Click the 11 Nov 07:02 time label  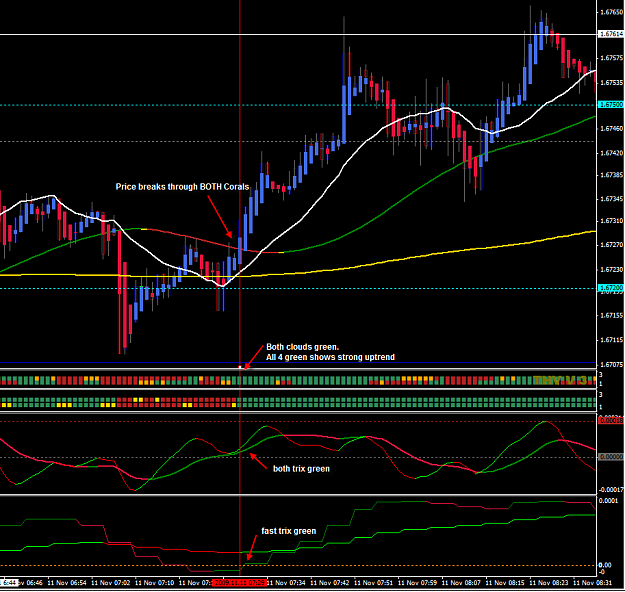pyautogui.click(x=111, y=583)
